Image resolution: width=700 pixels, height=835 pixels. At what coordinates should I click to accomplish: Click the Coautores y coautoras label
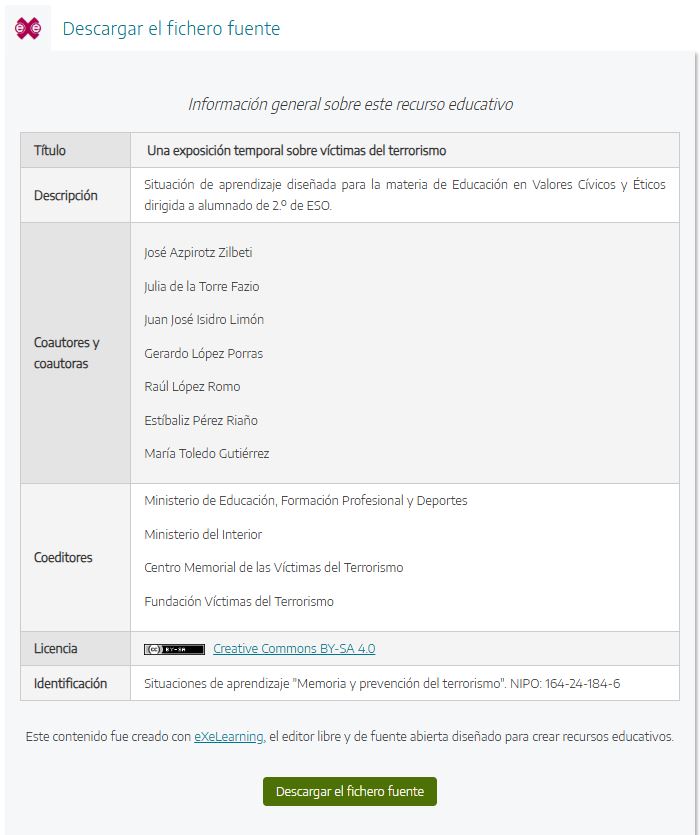(x=67, y=353)
